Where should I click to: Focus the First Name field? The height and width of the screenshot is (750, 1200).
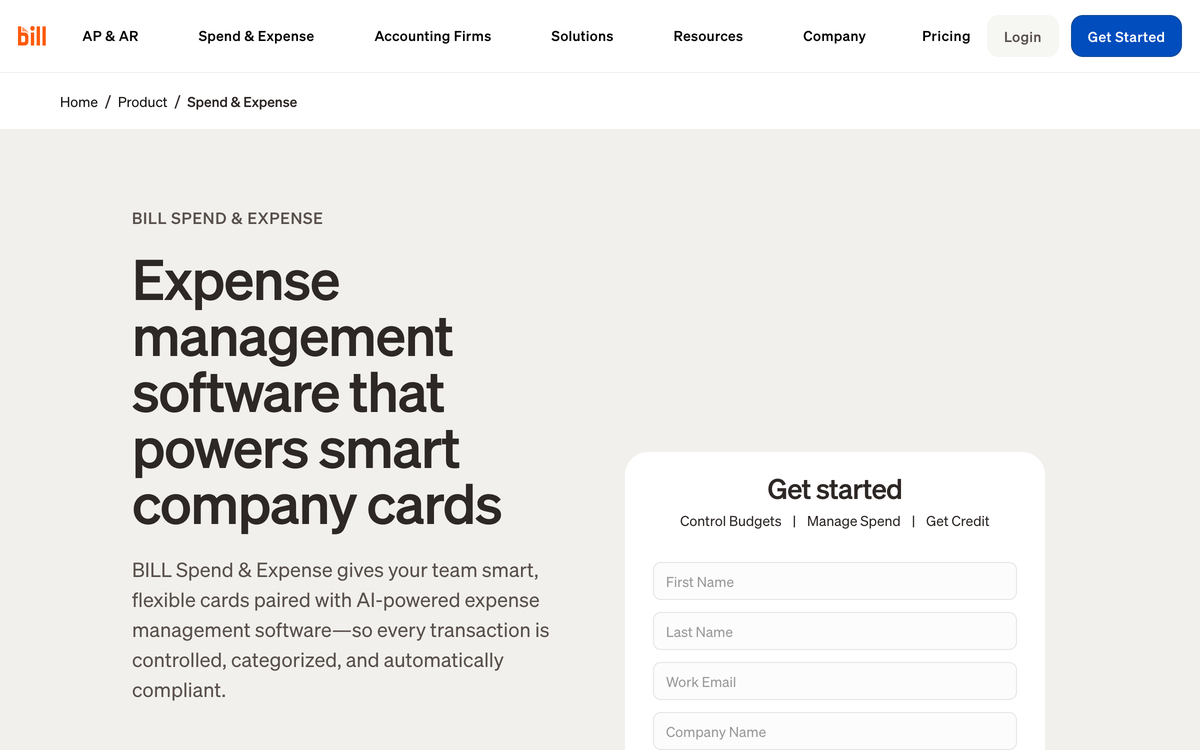coord(835,581)
